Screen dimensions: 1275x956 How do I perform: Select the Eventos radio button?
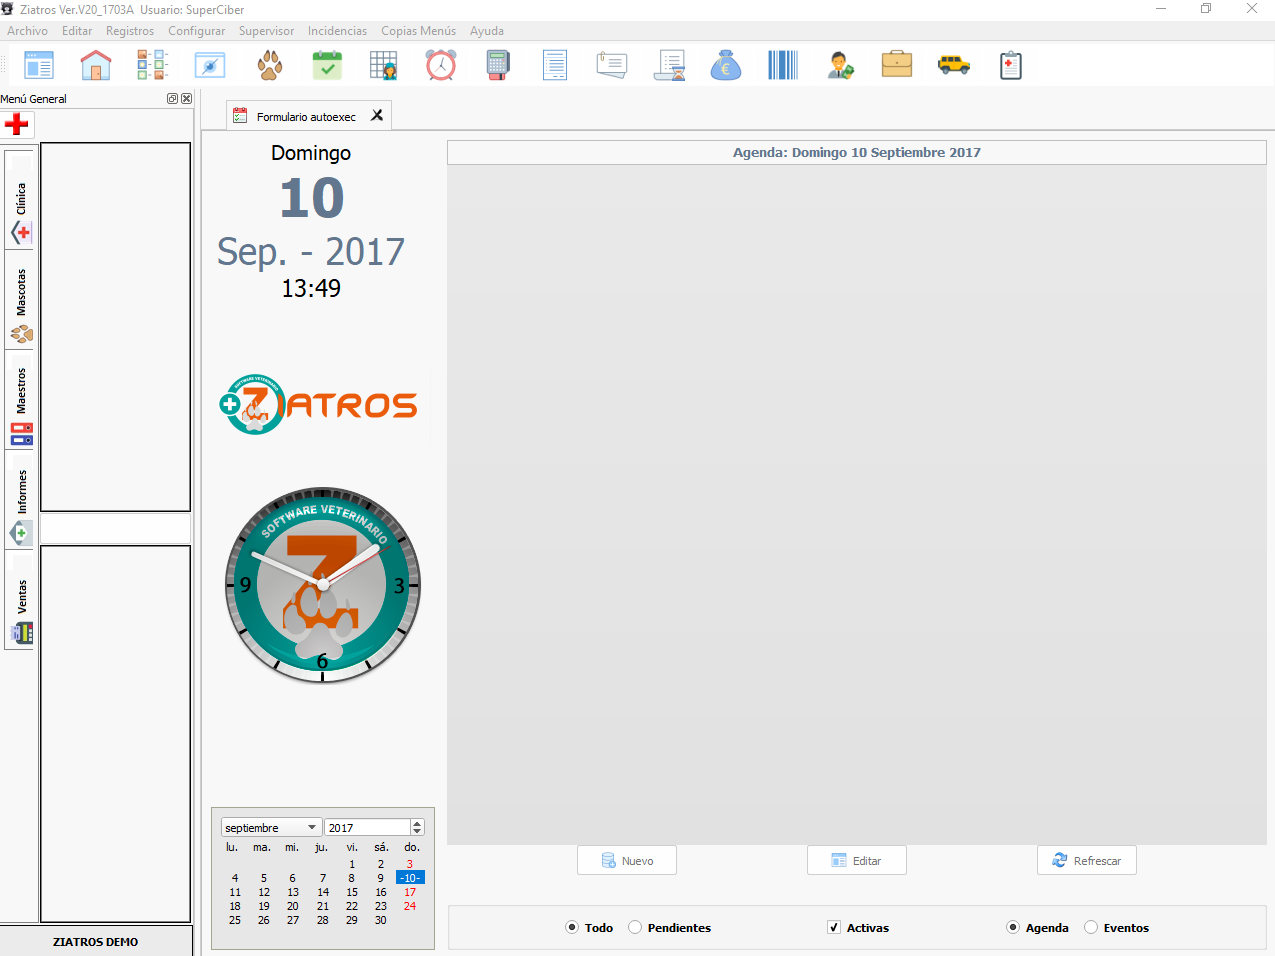click(1091, 928)
